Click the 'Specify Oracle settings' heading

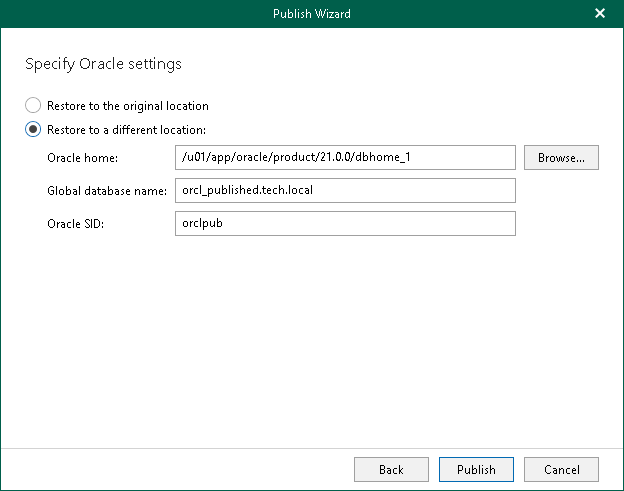click(103, 64)
